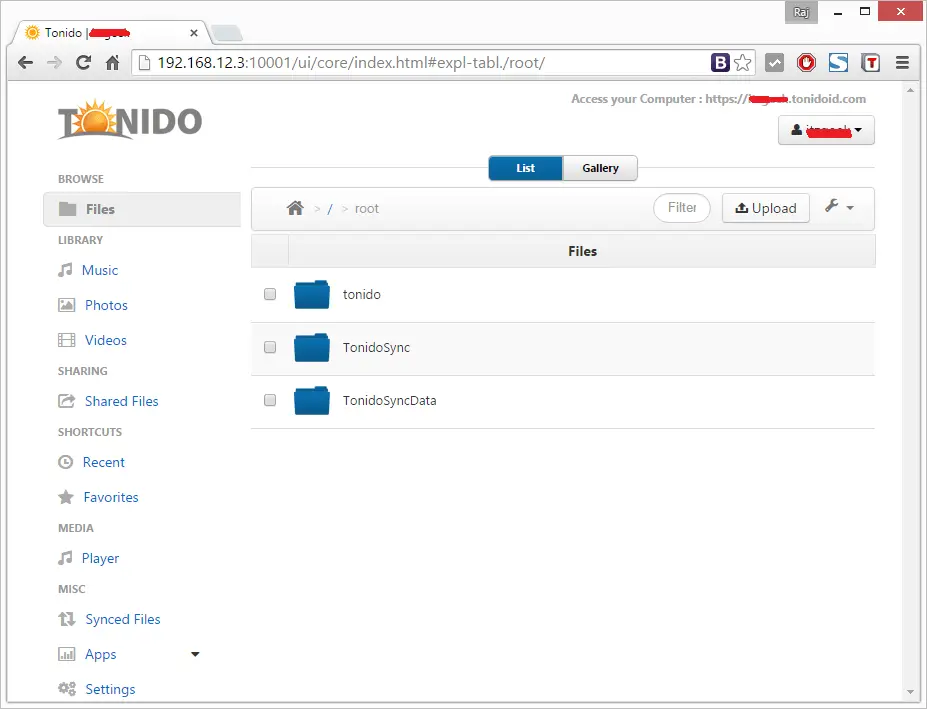Click the tonido folder name
The width and height of the screenshot is (927, 709).
[x=362, y=294]
